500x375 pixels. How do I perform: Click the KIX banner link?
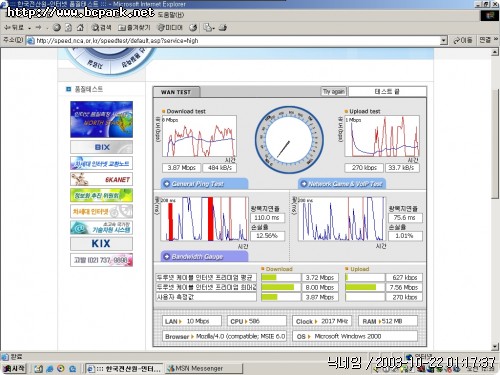tap(101, 244)
